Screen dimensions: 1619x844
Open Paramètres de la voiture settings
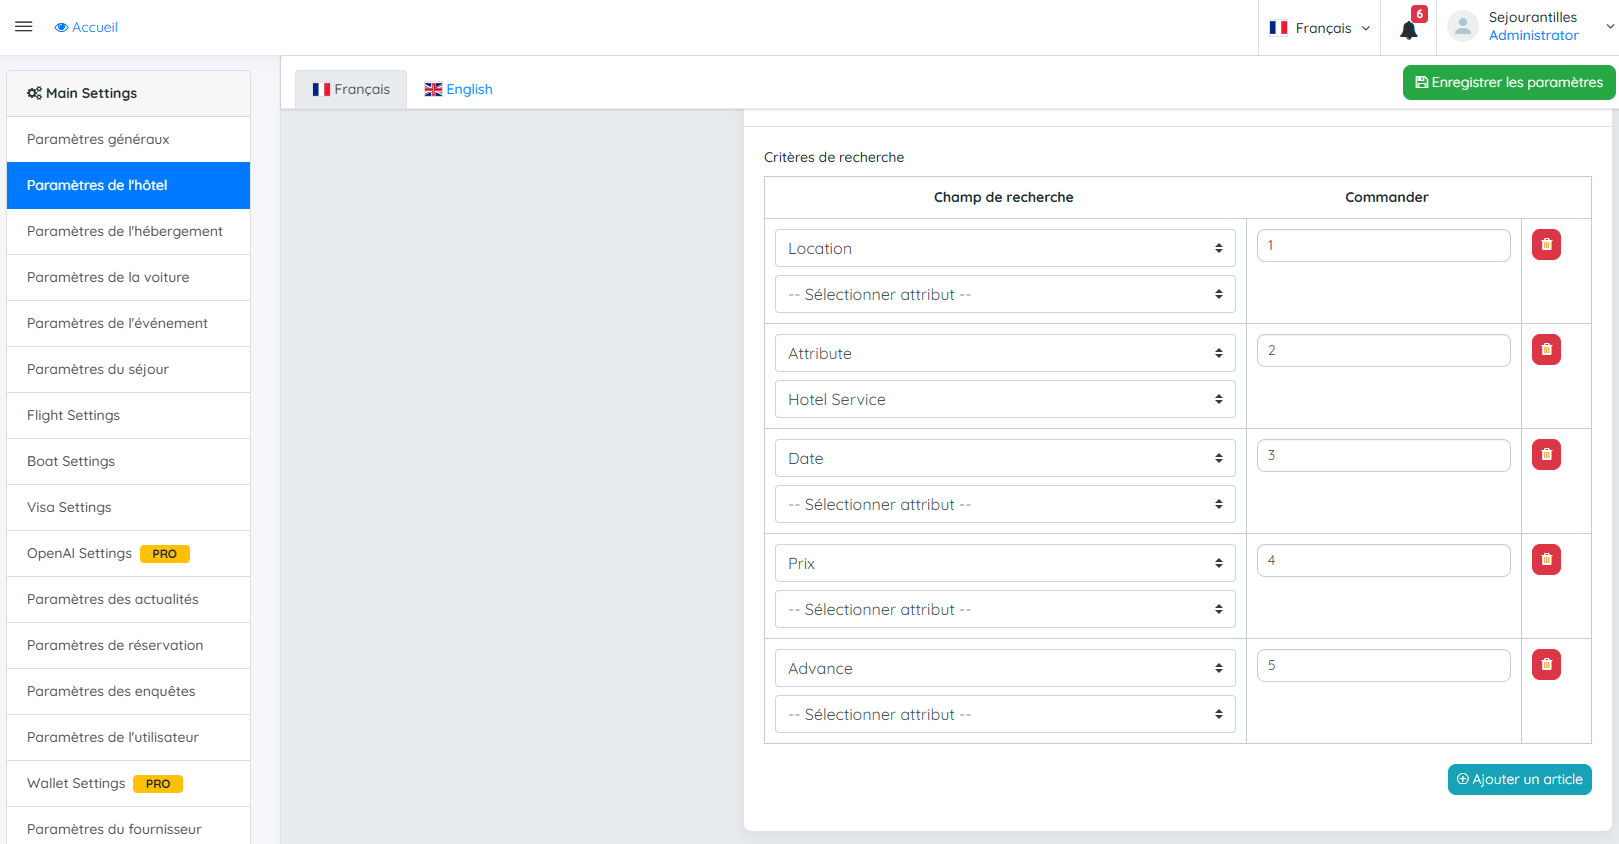click(x=108, y=278)
